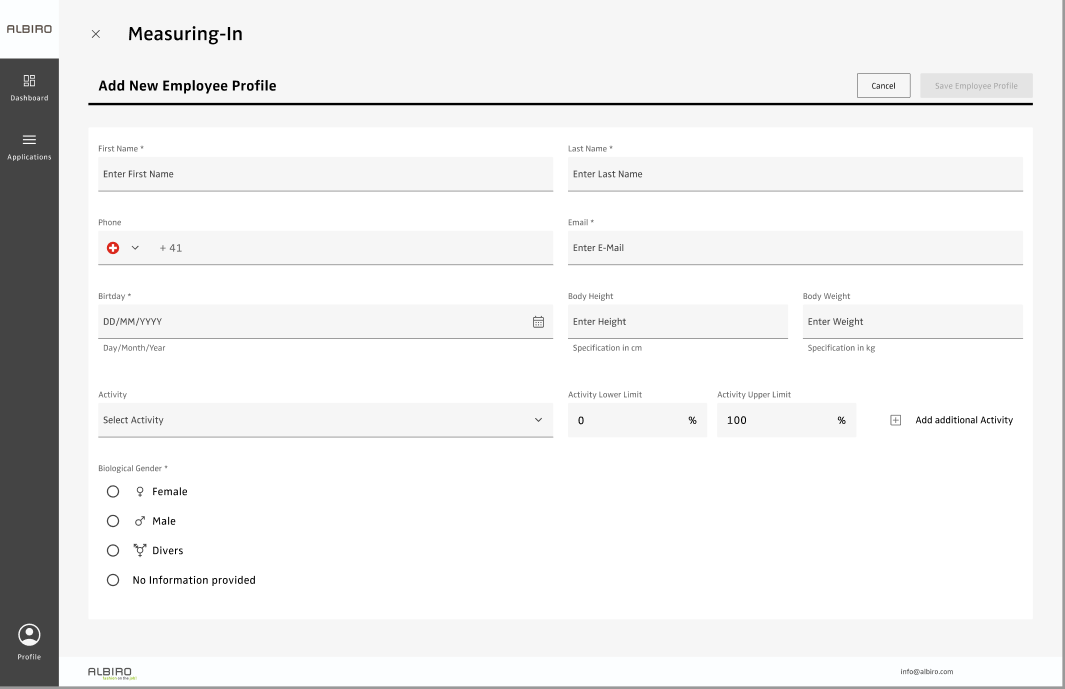The image size is (1065, 689).
Task: Choose the Divers gender option
Action: coord(113,551)
